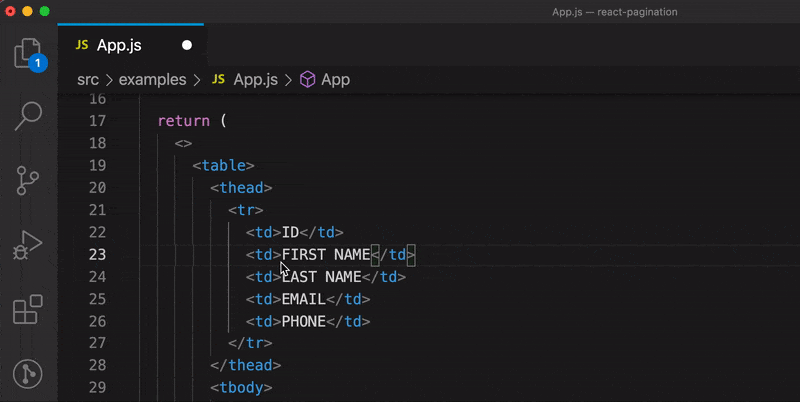This screenshot has width=800, height=402.
Task: Click the empty fragment tag on line 18
Action: point(184,143)
